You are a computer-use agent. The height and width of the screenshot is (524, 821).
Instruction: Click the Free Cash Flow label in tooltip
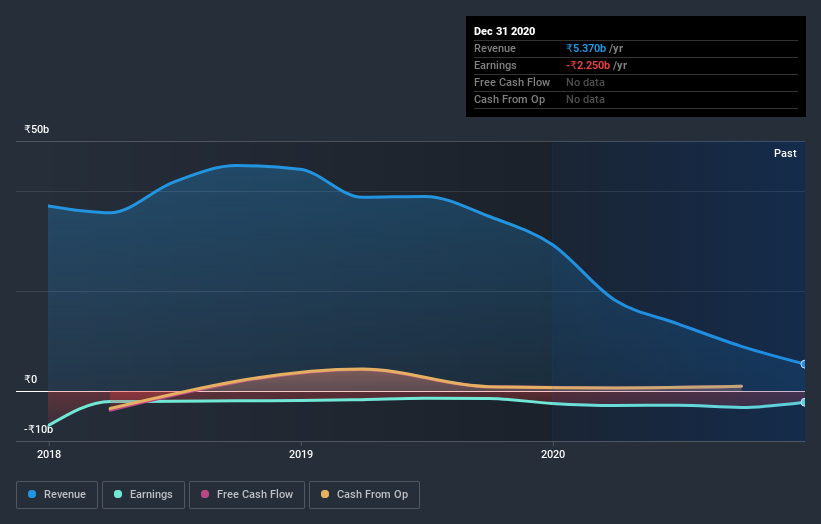[x=512, y=82]
